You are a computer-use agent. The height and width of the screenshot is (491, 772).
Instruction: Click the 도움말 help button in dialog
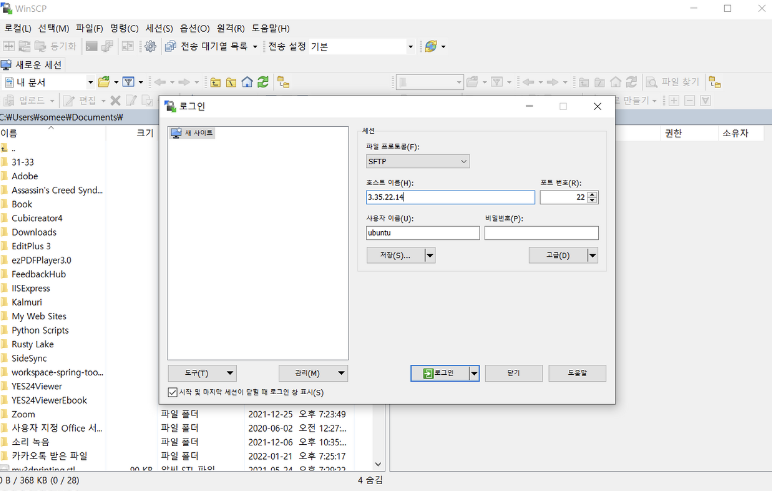(x=577, y=373)
